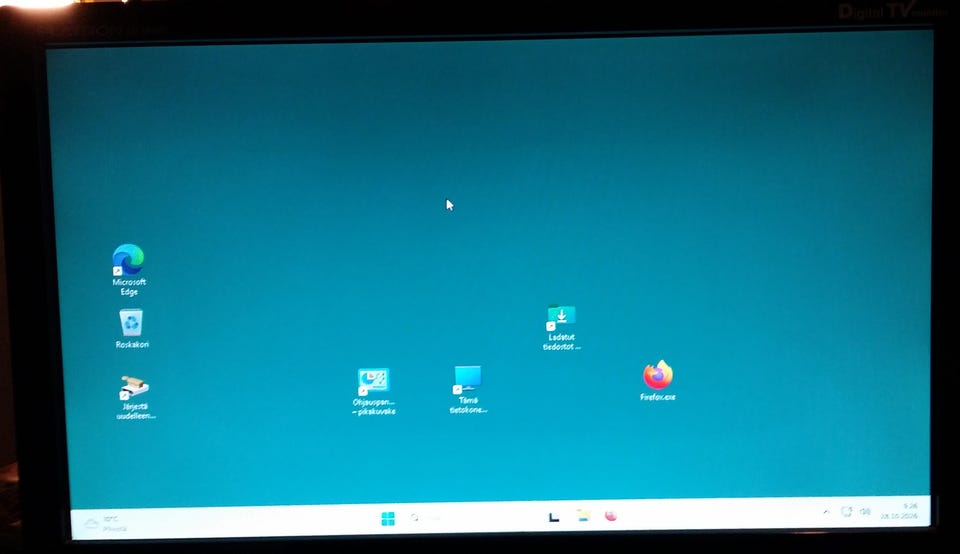Viewport: 960px width, 554px height.
Task: Open File Explorer from the taskbar
Action: coord(583,516)
